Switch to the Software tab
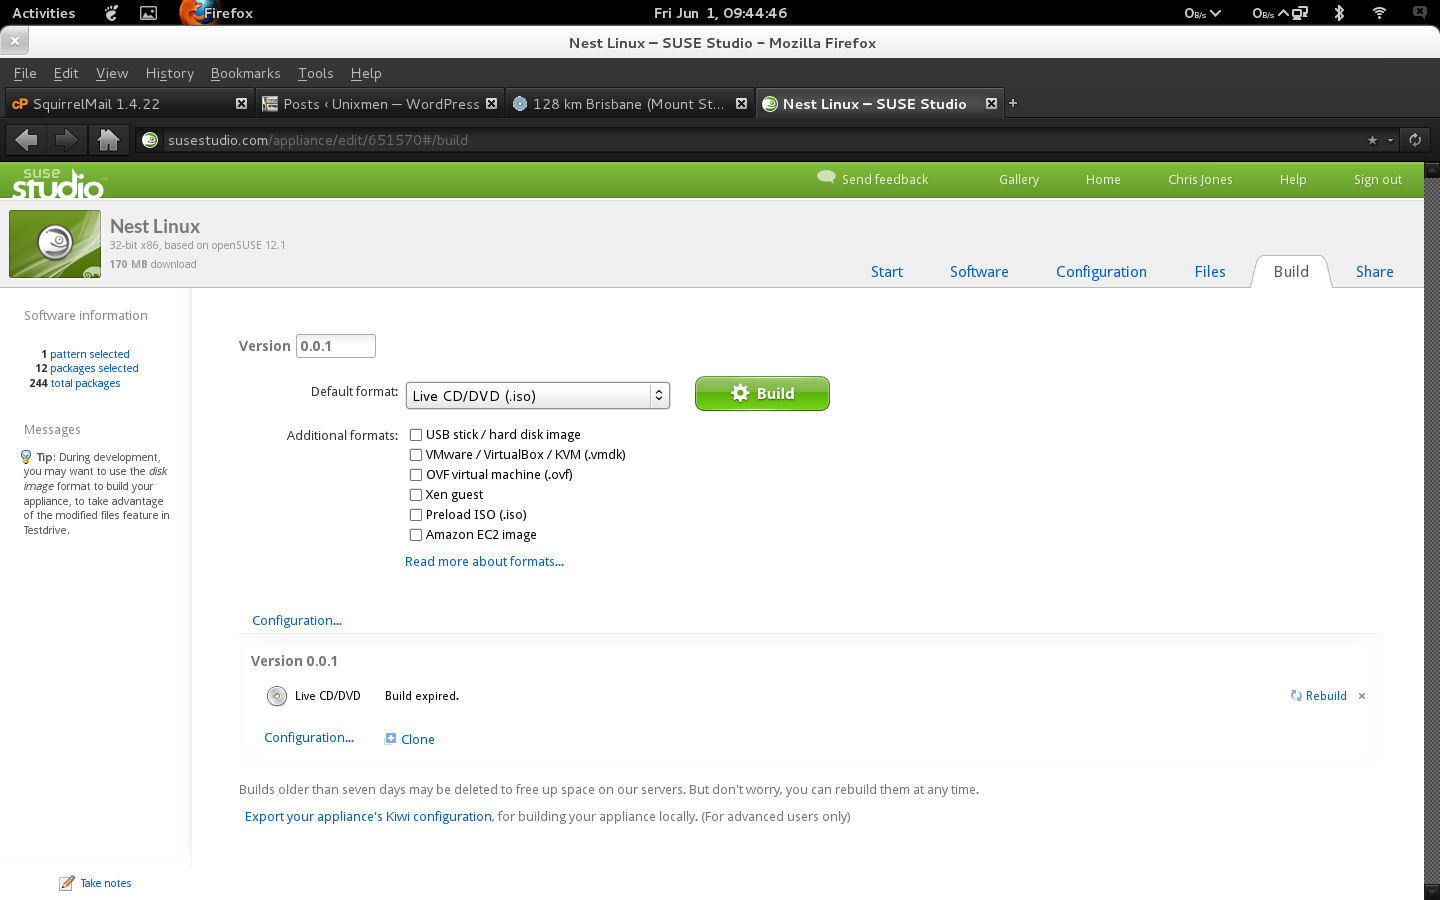This screenshot has height=900, width=1440. pyautogui.click(x=979, y=272)
